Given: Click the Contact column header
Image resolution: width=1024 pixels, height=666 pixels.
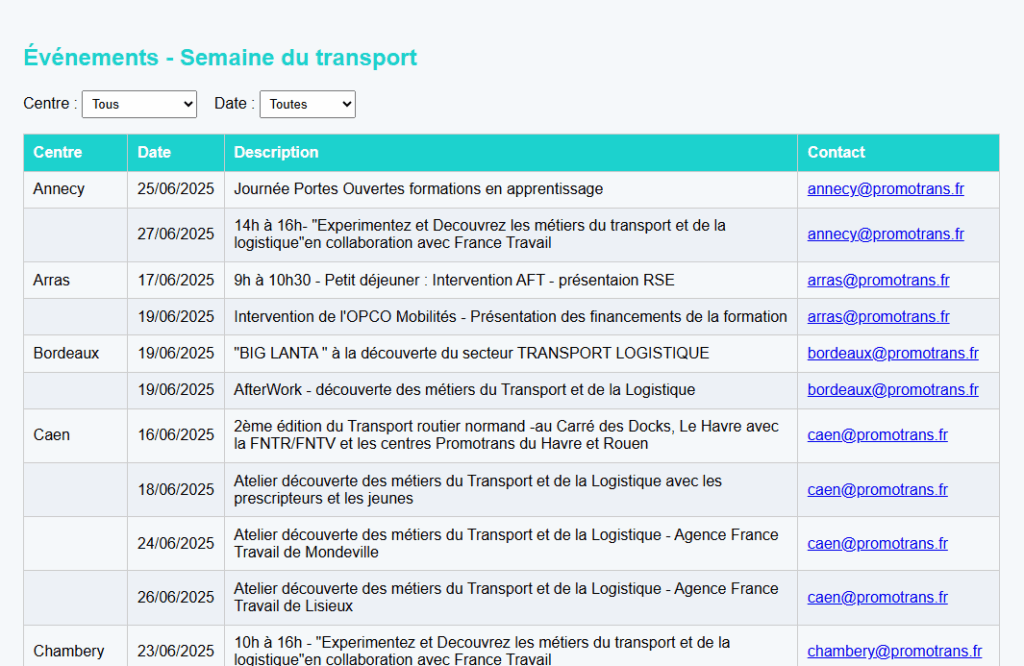Looking at the screenshot, I should 899,153.
